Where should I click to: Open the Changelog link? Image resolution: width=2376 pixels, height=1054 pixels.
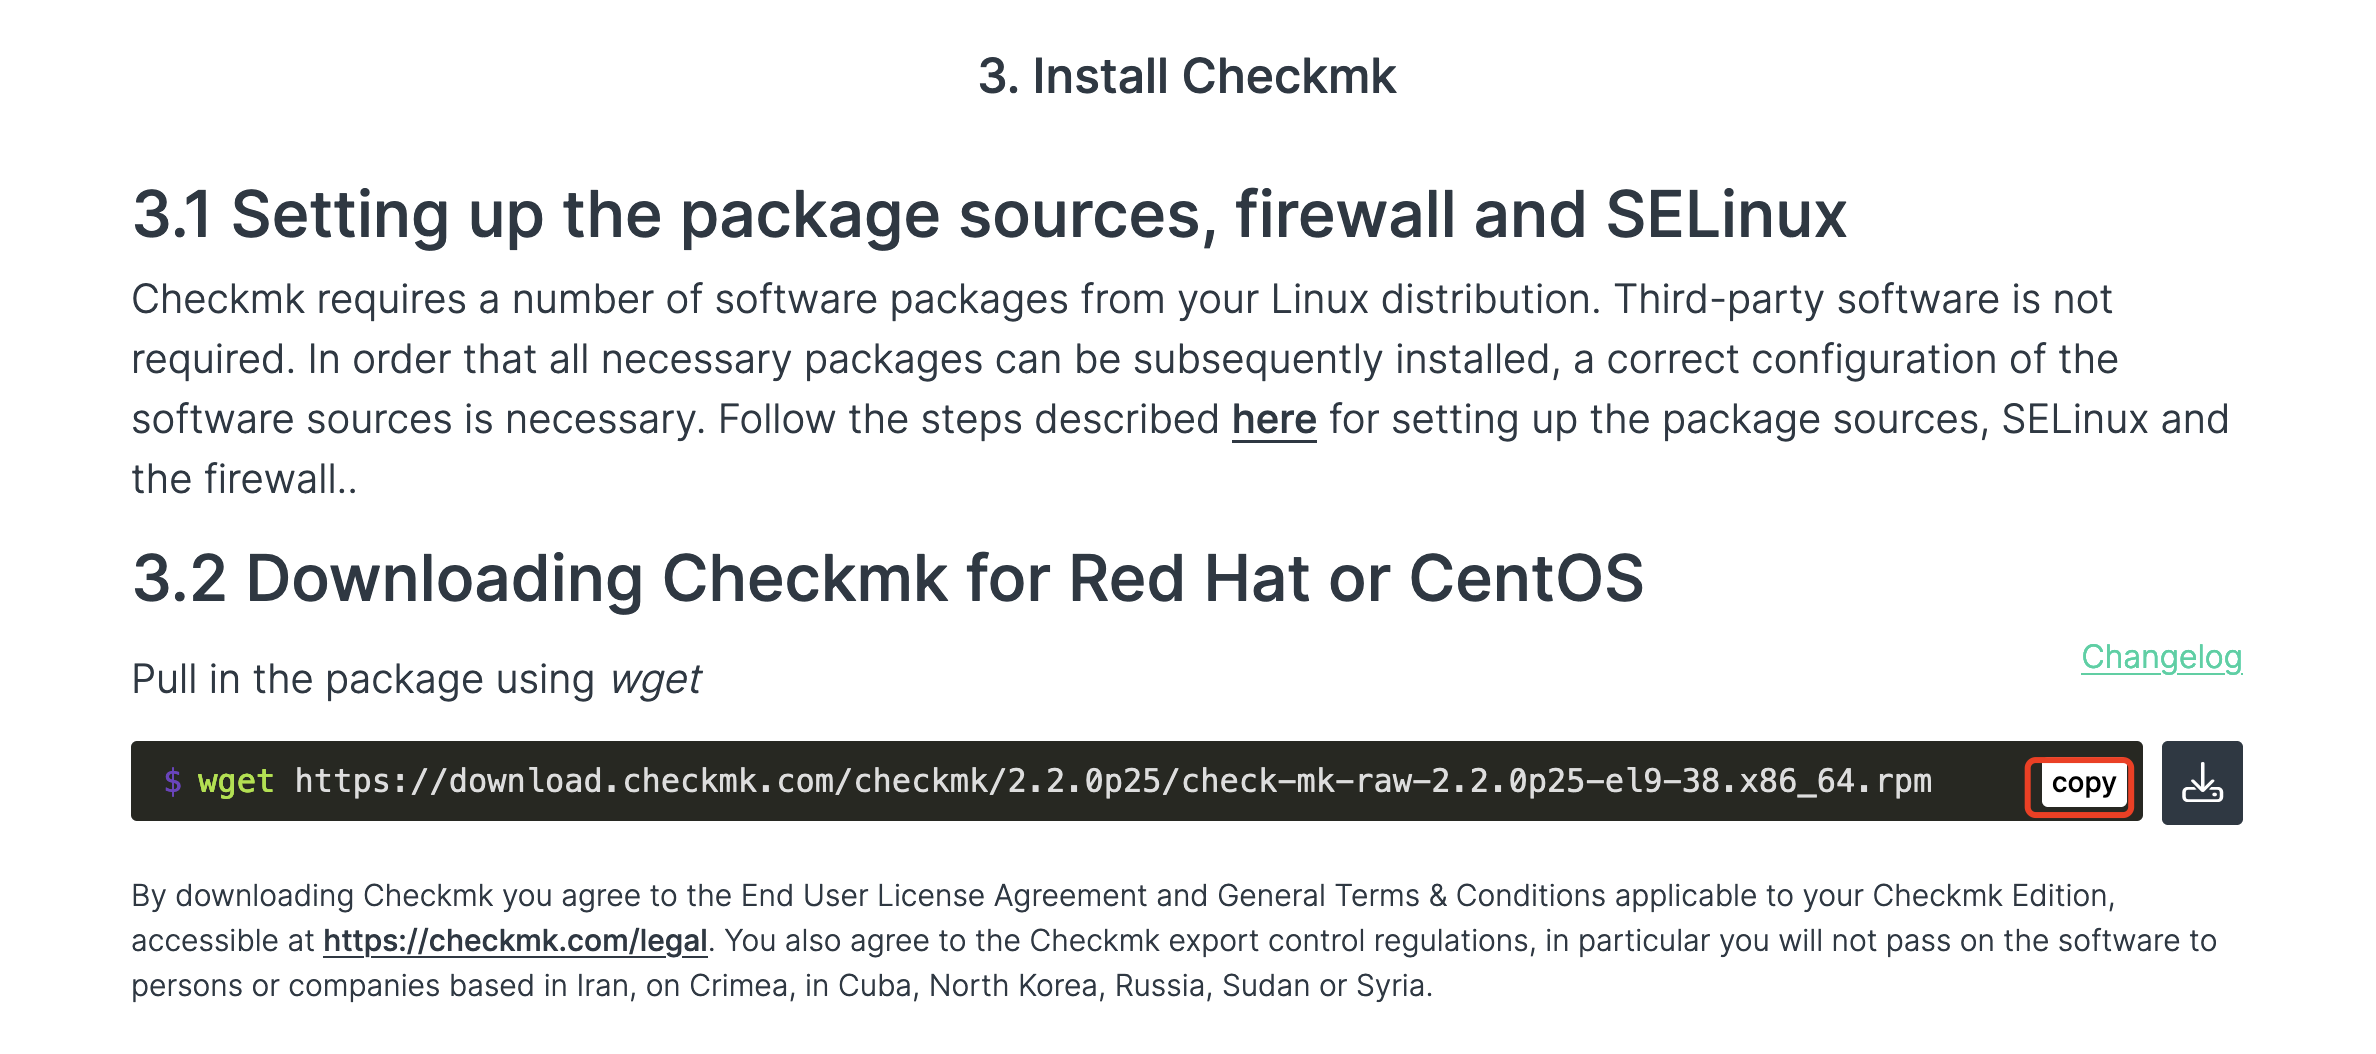click(x=2163, y=659)
